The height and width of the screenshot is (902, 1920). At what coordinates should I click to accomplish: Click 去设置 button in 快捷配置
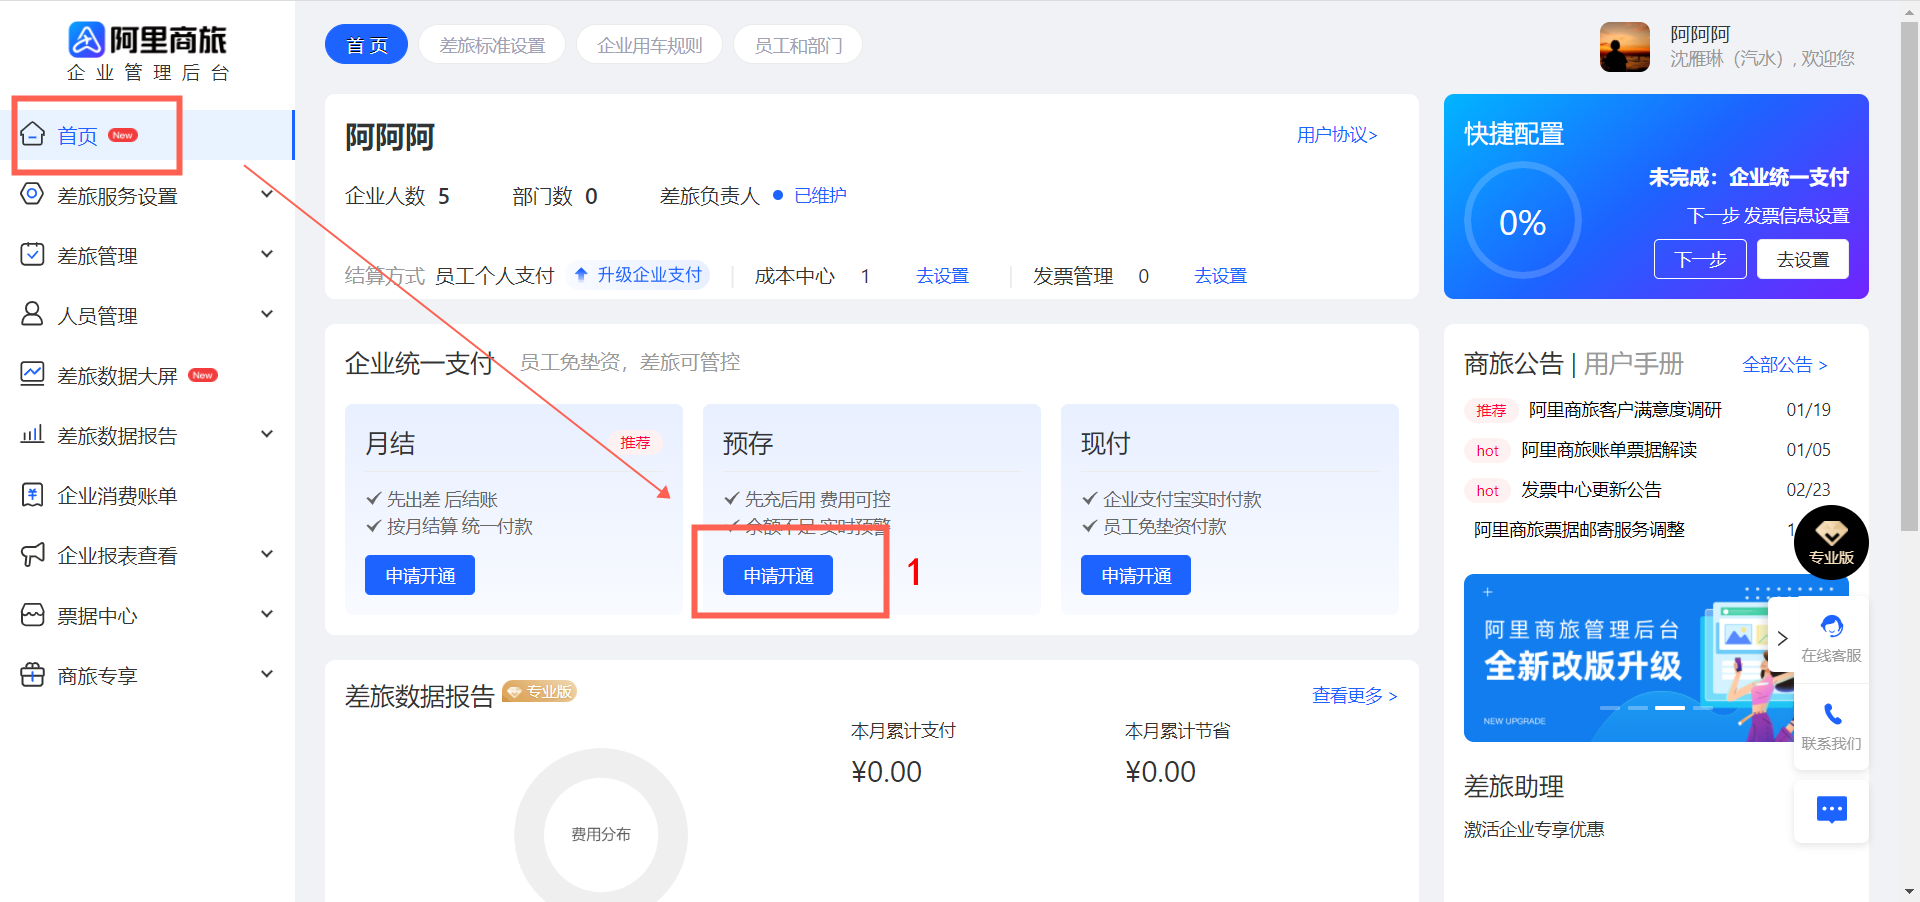tap(1802, 260)
